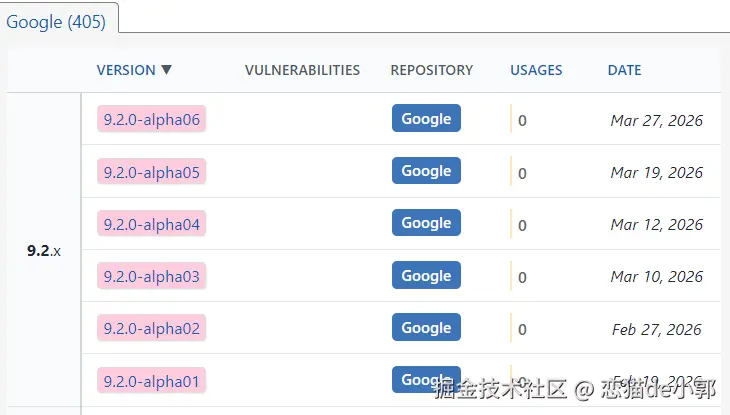This screenshot has height=415, width=730.
Task: Click the Mar 27, 2026 date cell
Action: pos(656,120)
